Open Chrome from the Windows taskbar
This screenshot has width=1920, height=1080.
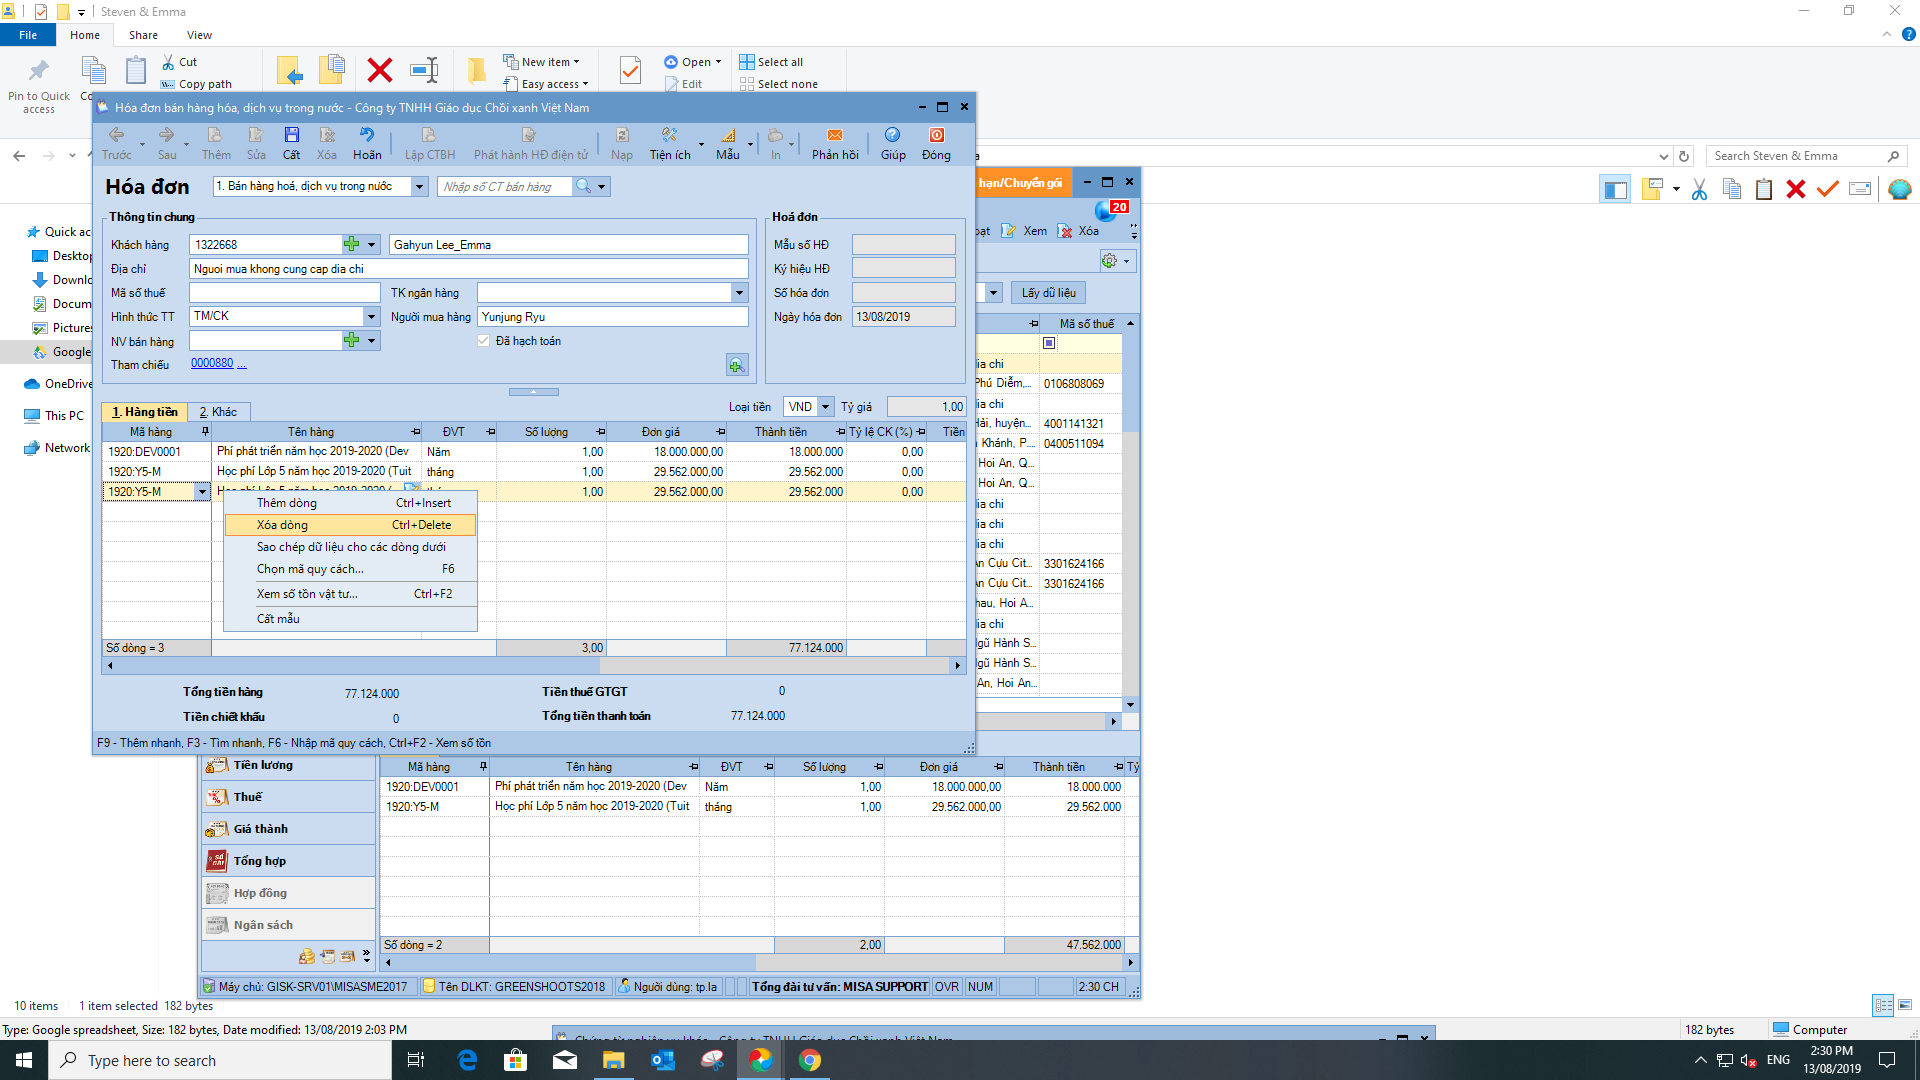[810, 1060]
